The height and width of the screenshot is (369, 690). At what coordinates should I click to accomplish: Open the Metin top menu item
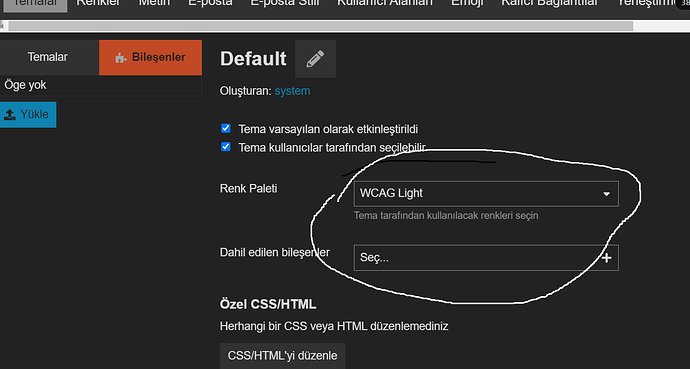coord(154,3)
